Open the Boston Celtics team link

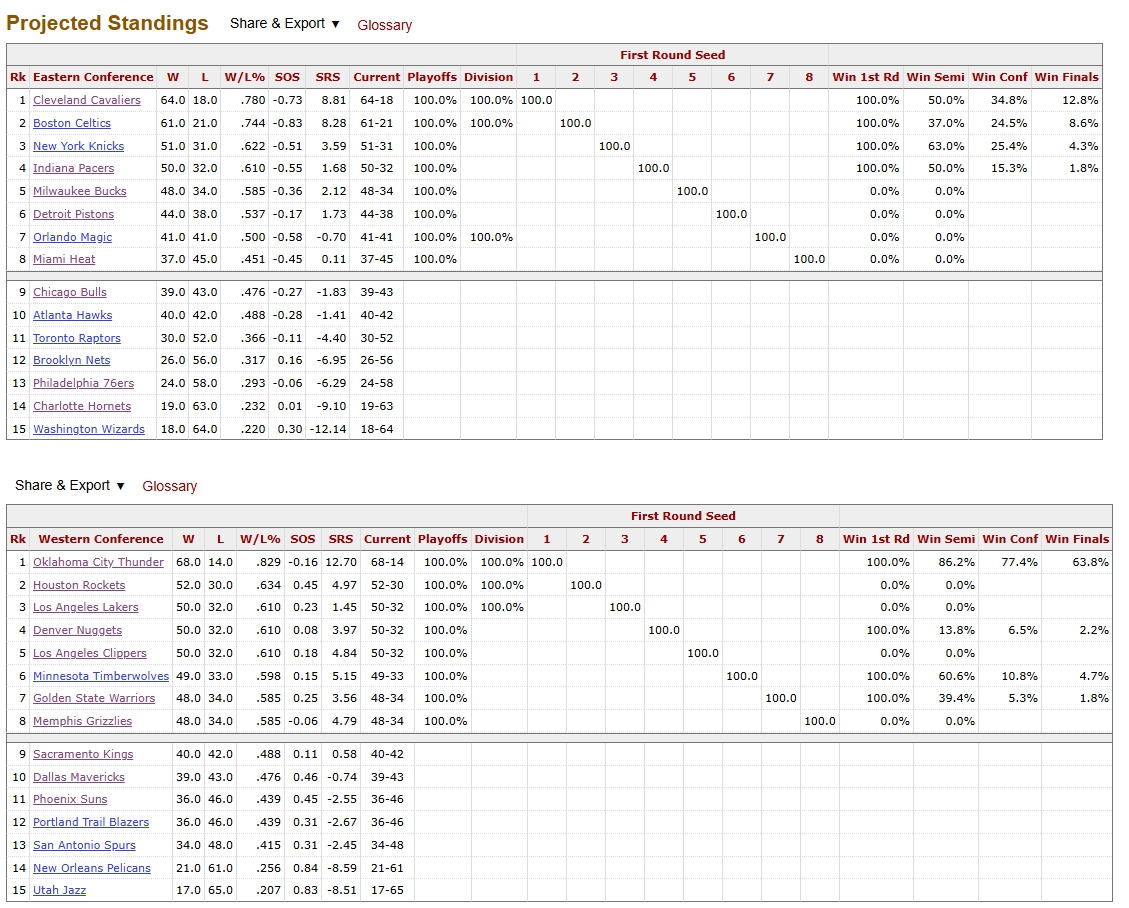[71, 123]
